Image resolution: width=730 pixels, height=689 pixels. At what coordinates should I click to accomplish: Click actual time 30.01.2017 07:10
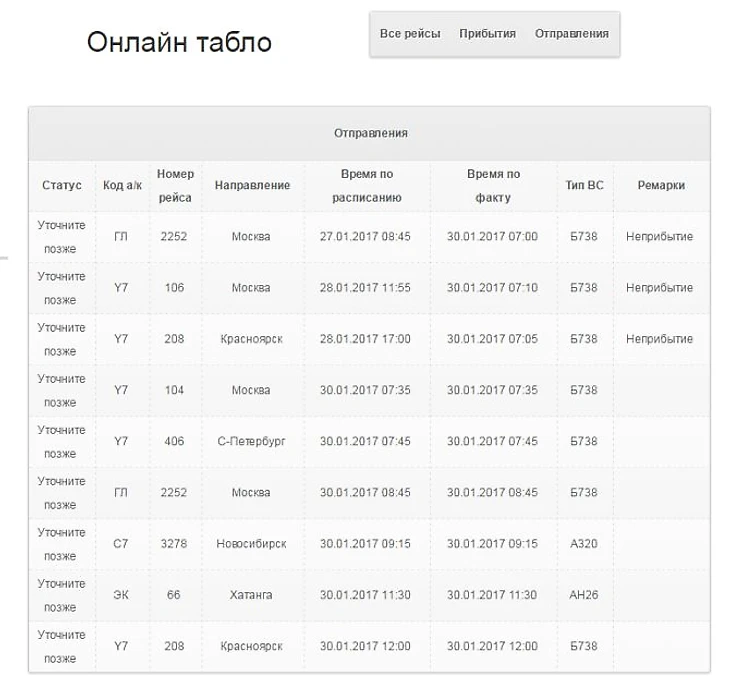click(x=492, y=288)
